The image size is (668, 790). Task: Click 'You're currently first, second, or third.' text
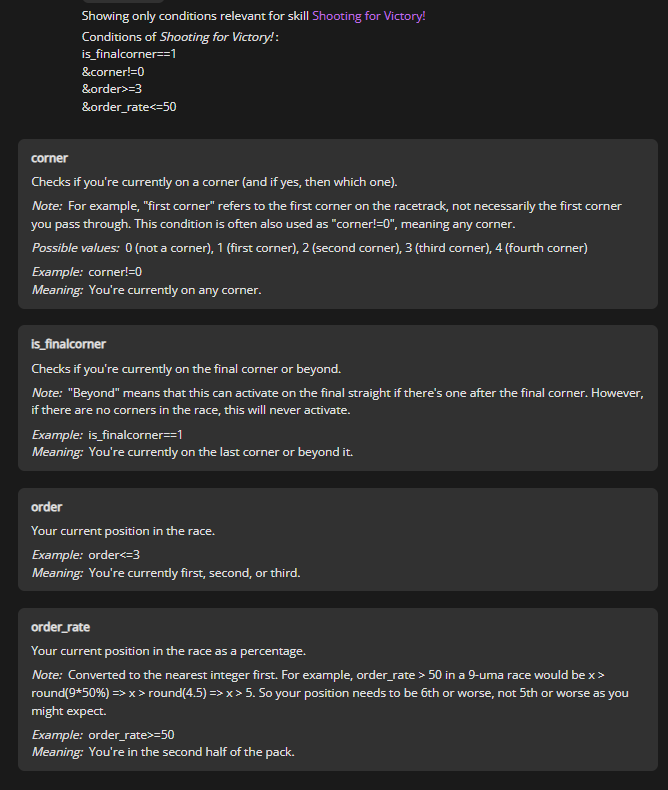[x=194, y=573]
